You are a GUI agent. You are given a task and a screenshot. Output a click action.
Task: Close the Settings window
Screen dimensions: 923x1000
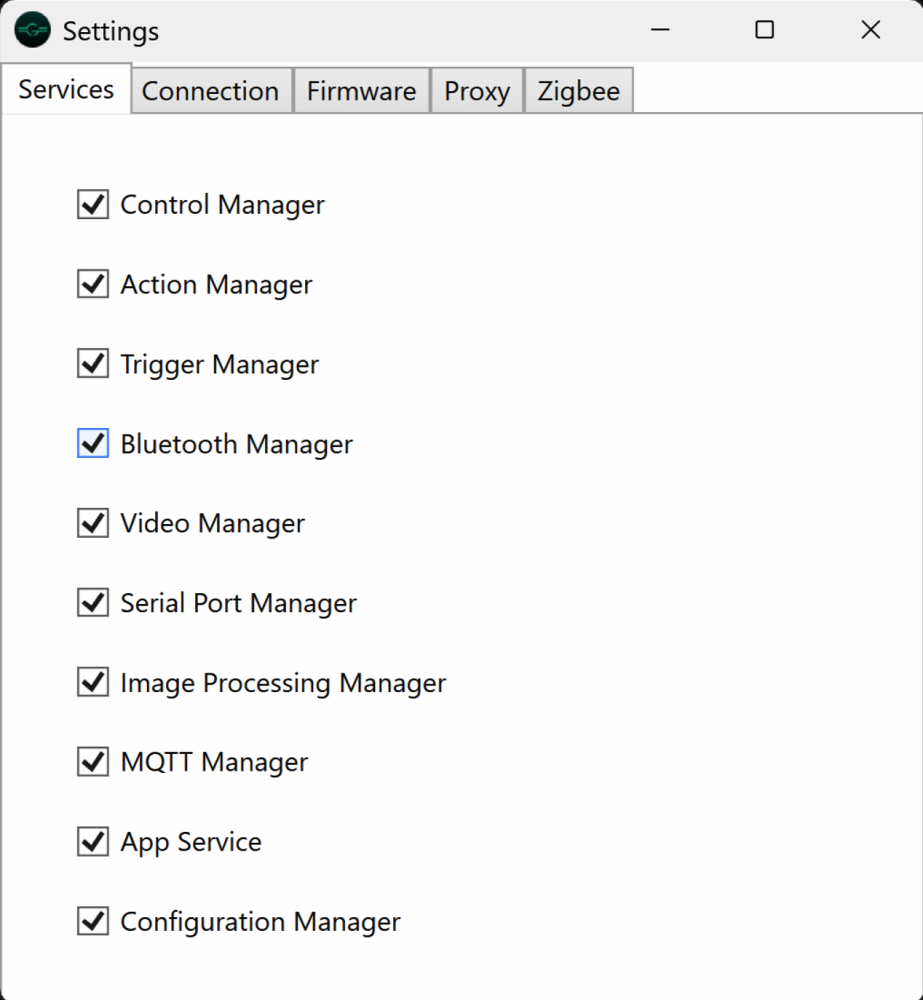871,30
